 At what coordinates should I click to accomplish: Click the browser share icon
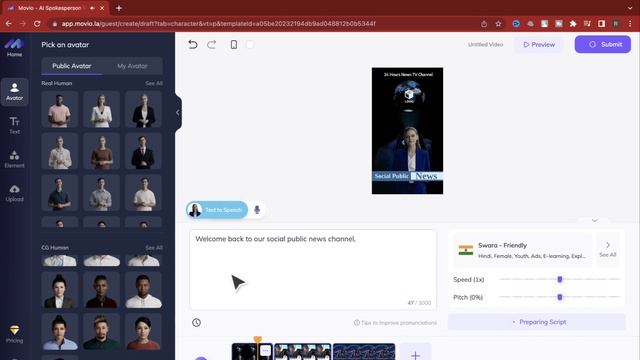click(484, 24)
